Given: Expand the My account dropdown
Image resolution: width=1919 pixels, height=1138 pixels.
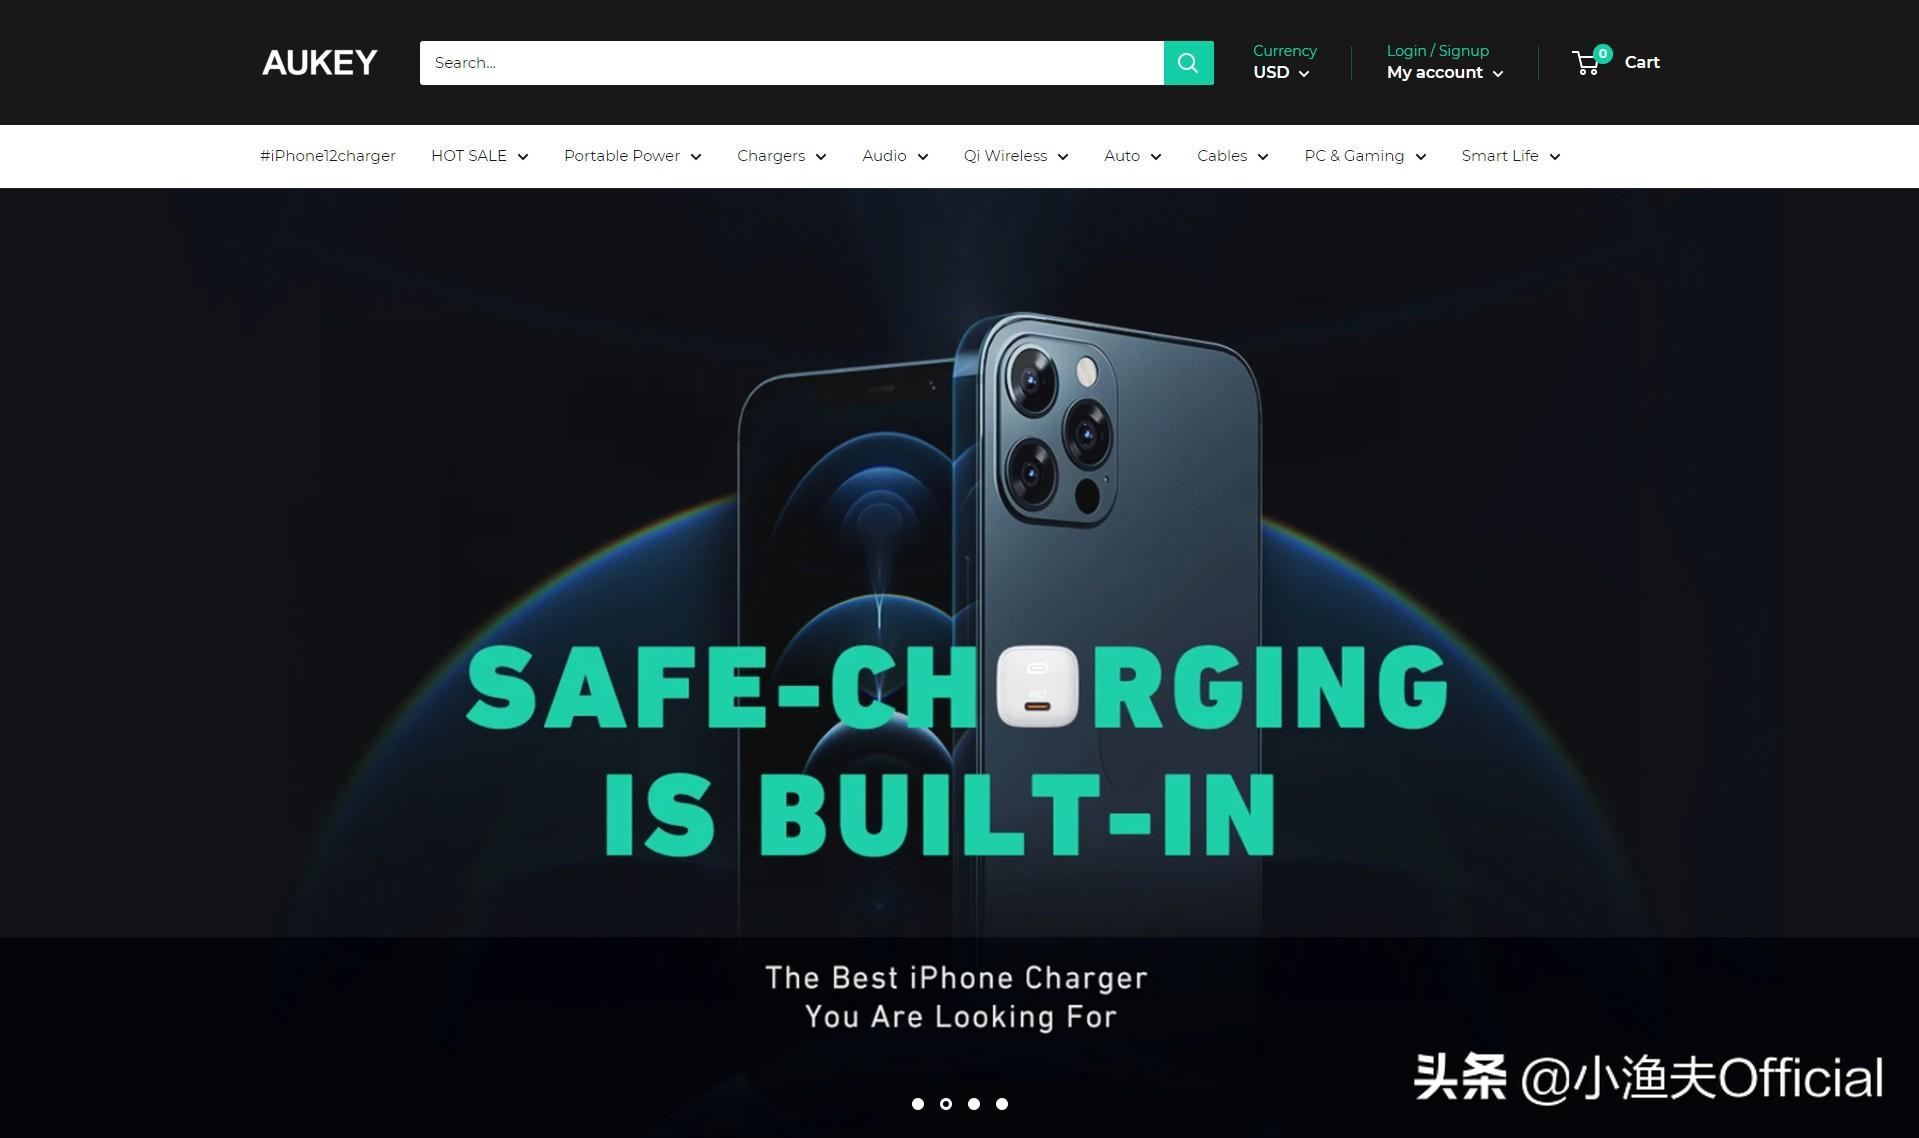Looking at the screenshot, I should click(1445, 73).
